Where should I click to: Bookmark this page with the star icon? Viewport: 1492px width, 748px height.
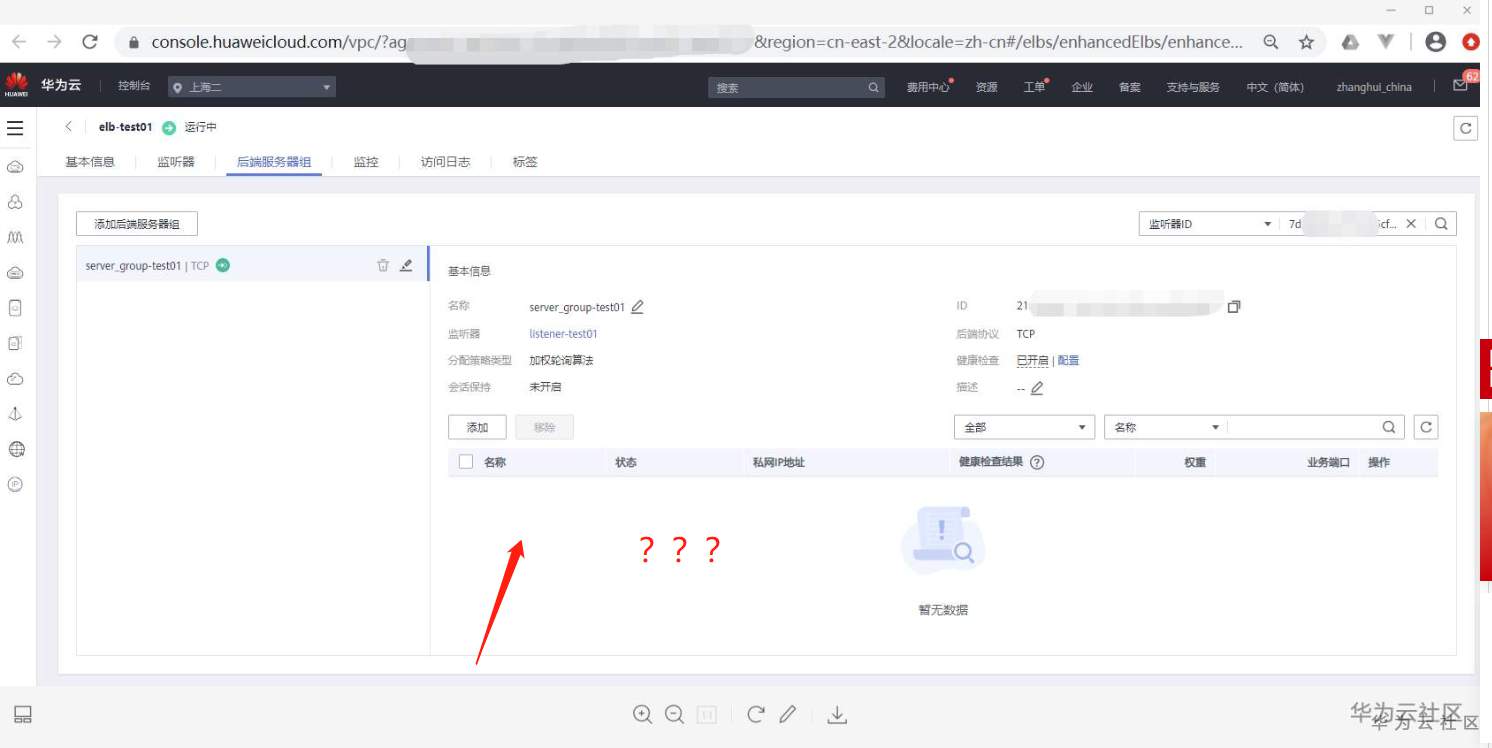tap(1306, 42)
